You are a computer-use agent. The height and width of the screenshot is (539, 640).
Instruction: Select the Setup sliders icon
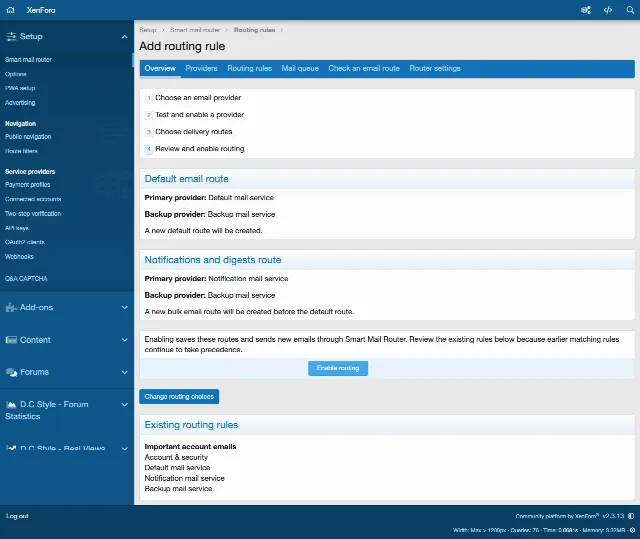click(11, 36)
